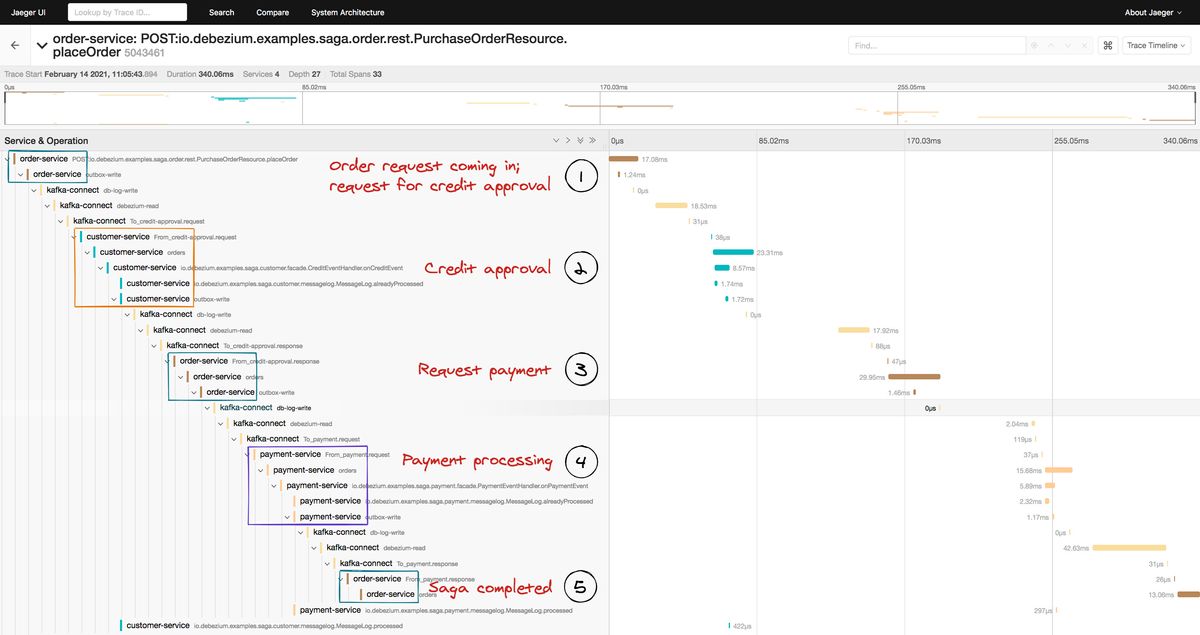Click the Lookup by Trace ID field
Screen dimensions: 1200x635
click(x=128, y=12)
